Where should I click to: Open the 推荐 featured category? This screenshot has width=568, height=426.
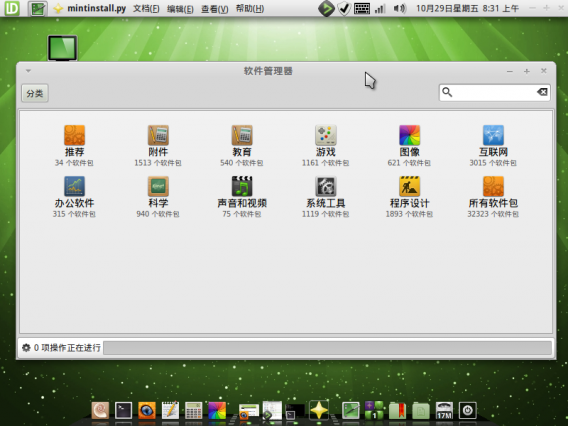[74, 146]
